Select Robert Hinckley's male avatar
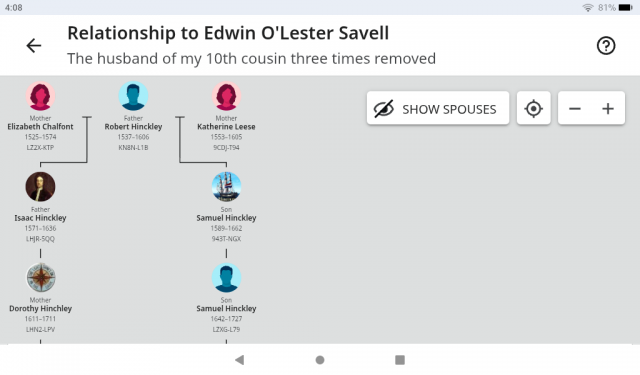 coord(133,96)
